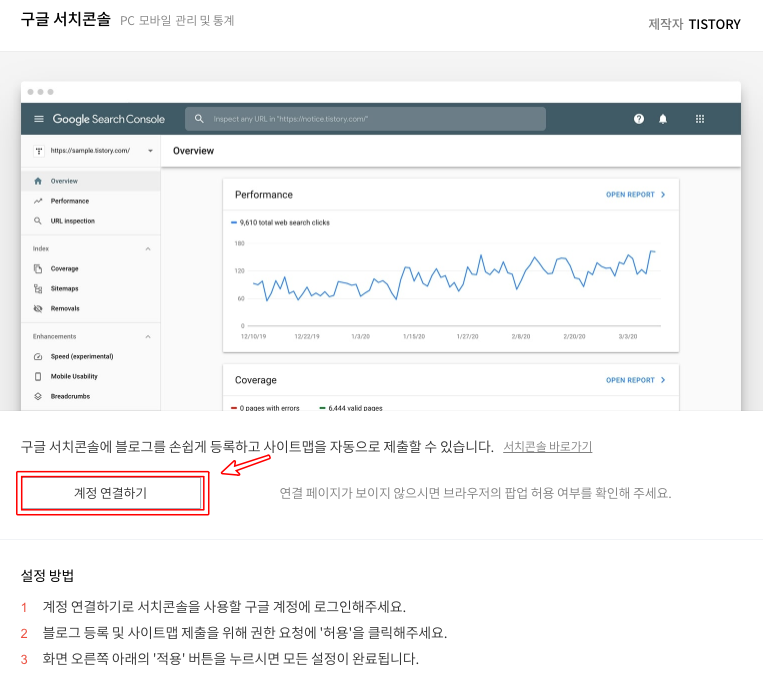Click the Index section label
The height and width of the screenshot is (680, 763).
click(41, 249)
